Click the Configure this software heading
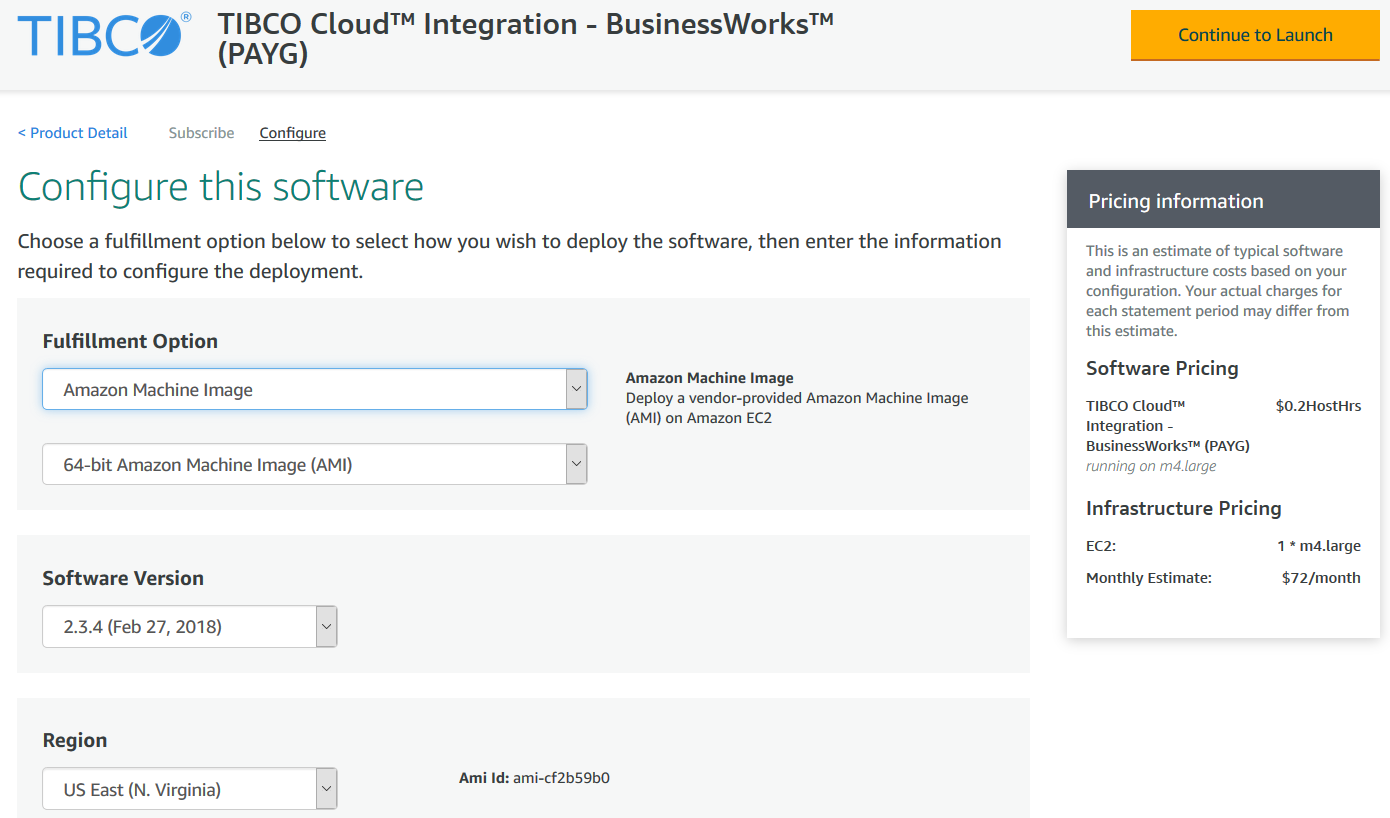Image resolution: width=1390 pixels, height=818 pixels. pos(221,187)
